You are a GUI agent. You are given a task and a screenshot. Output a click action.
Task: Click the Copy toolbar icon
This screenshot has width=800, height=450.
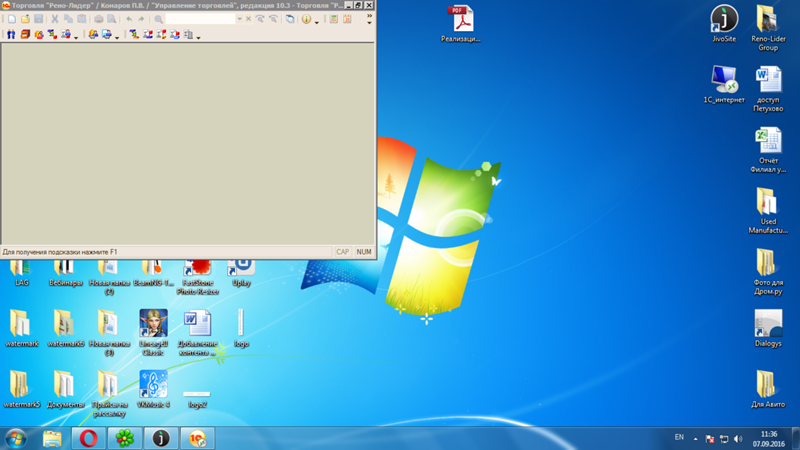click(x=68, y=19)
